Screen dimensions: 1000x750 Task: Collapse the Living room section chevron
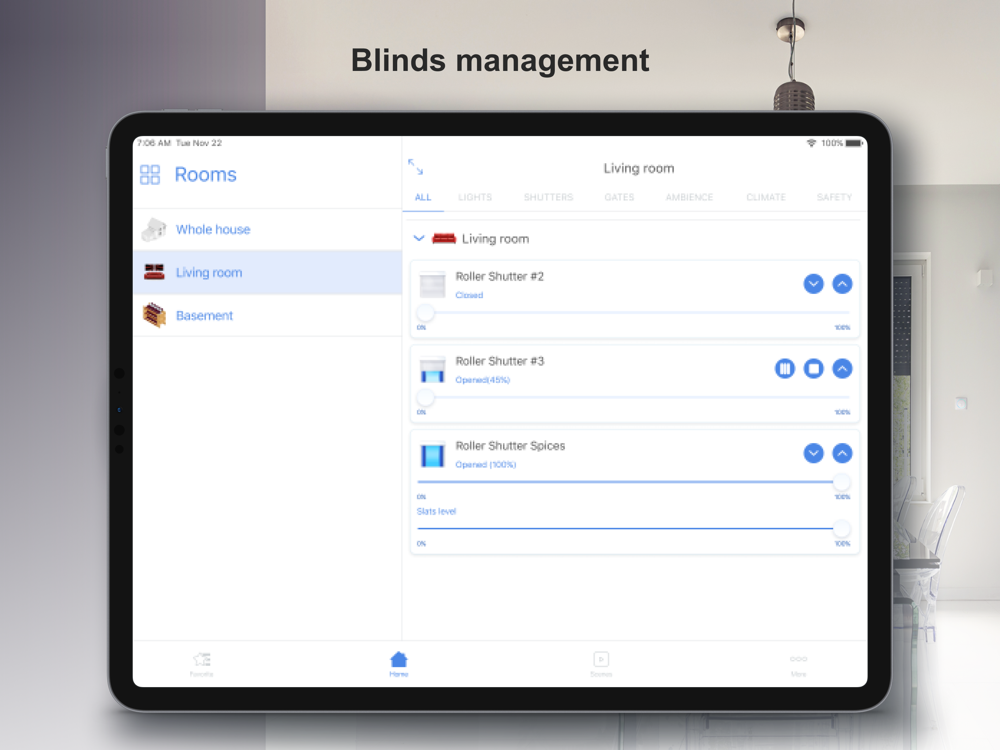419,239
